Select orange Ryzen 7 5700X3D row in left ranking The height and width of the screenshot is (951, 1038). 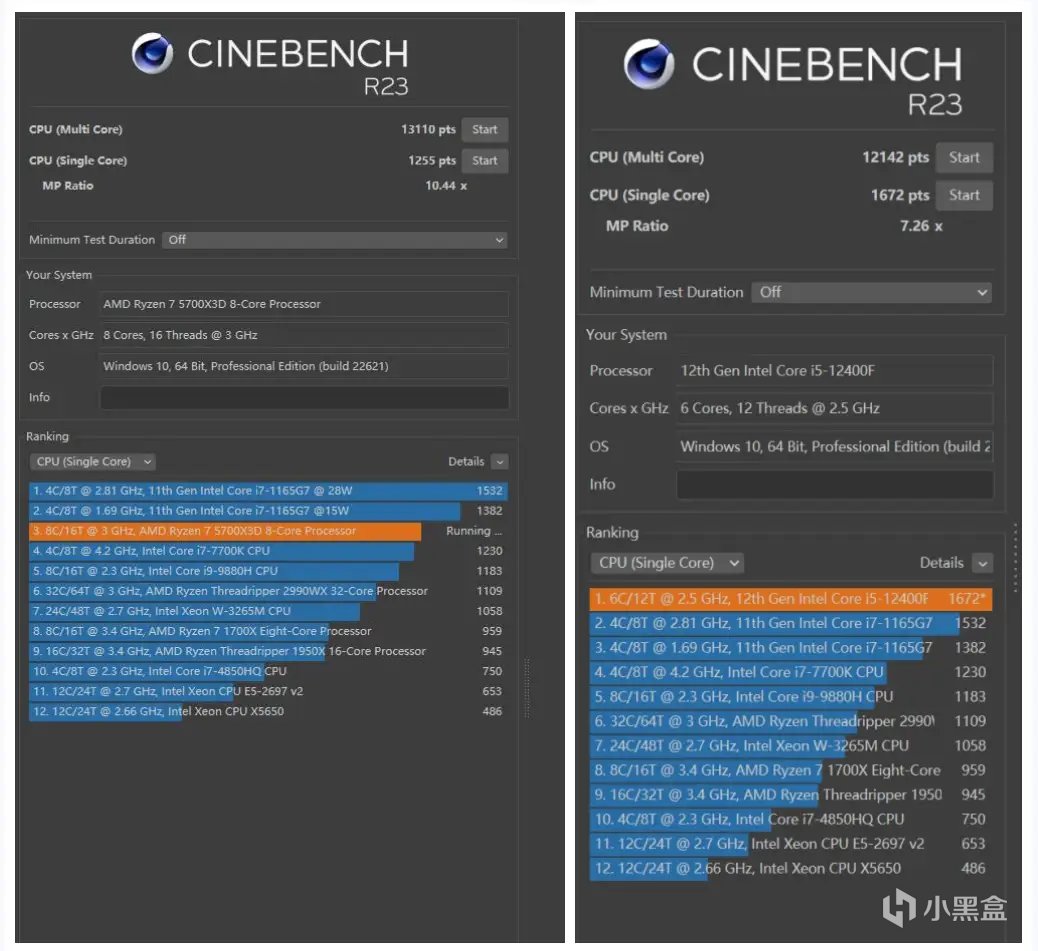[268, 531]
